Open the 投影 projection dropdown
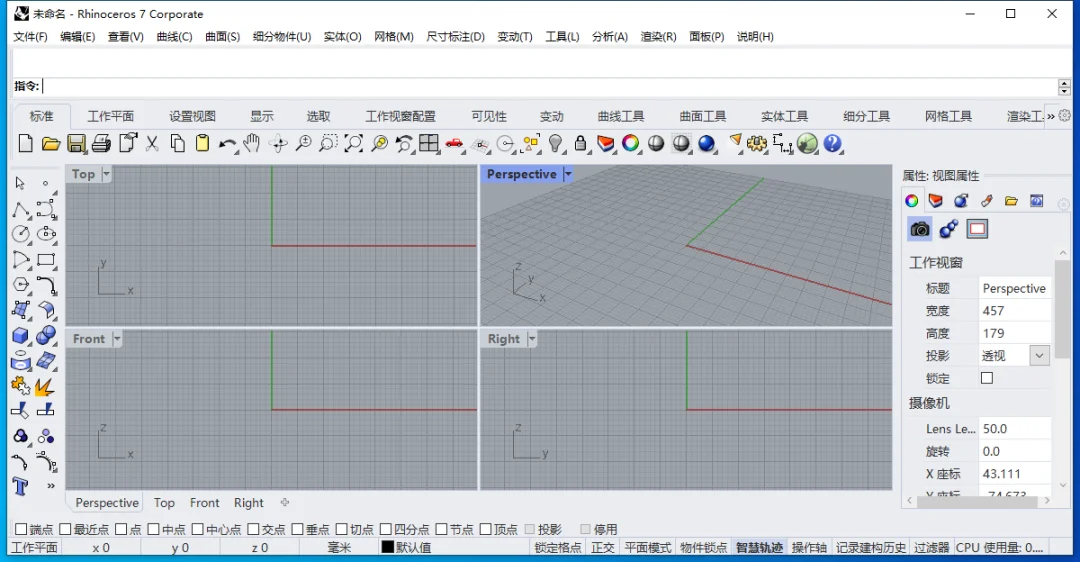 pos(1039,355)
